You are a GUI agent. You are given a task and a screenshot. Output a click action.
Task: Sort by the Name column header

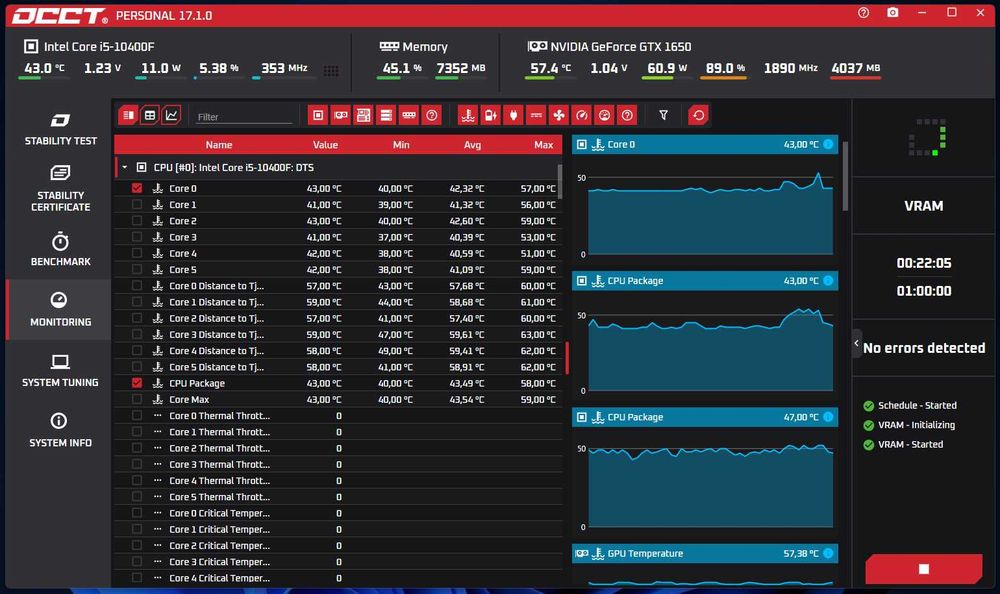pos(219,145)
